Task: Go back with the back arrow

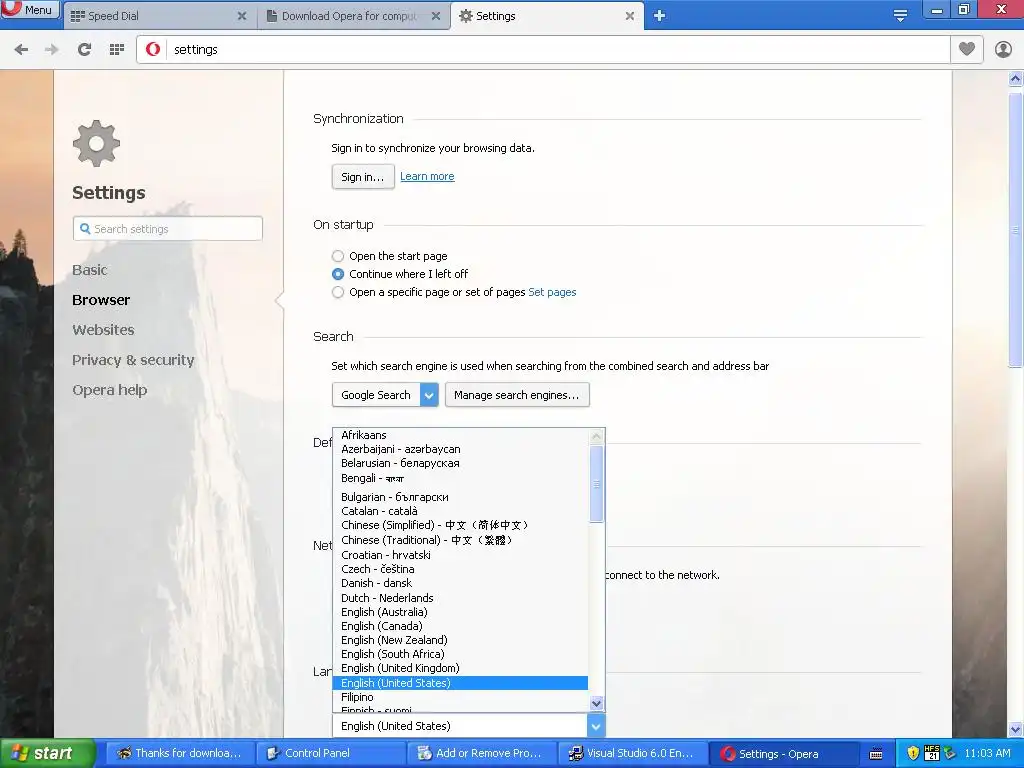Action: [21, 49]
